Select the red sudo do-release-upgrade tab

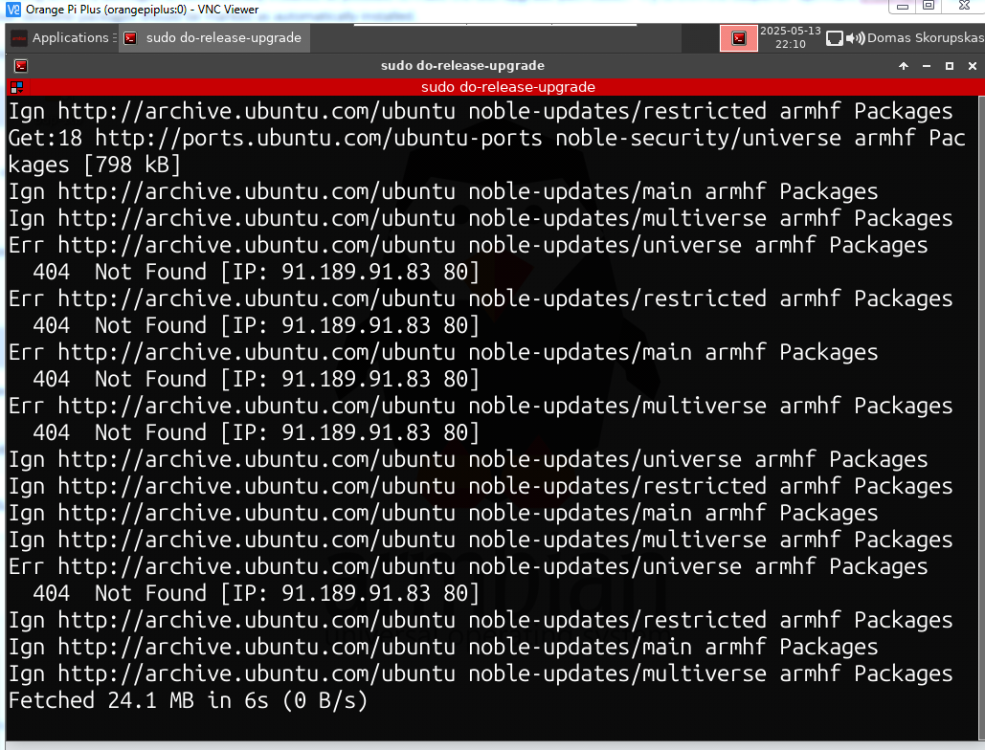[x=508, y=87]
